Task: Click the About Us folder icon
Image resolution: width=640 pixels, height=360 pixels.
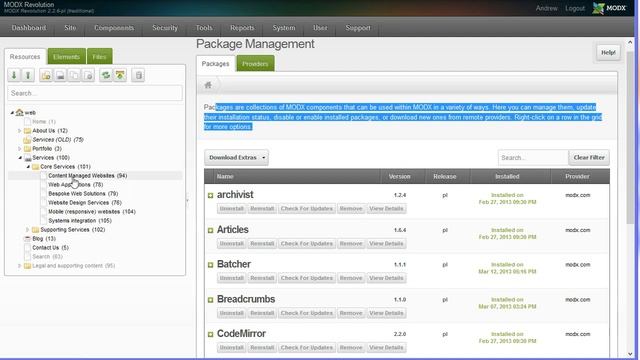Action: (27, 131)
